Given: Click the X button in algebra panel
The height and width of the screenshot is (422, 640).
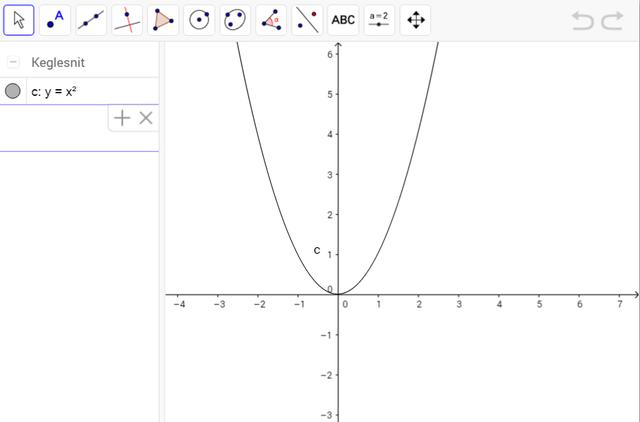Looking at the screenshot, I should (x=146, y=118).
